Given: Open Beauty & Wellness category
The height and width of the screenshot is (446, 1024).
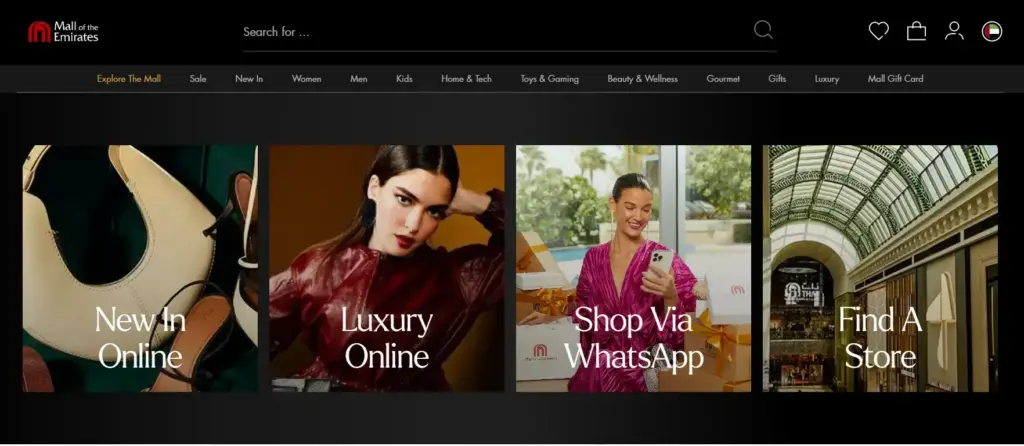Looking at the screenshot, I should click(x=642, y=79).
